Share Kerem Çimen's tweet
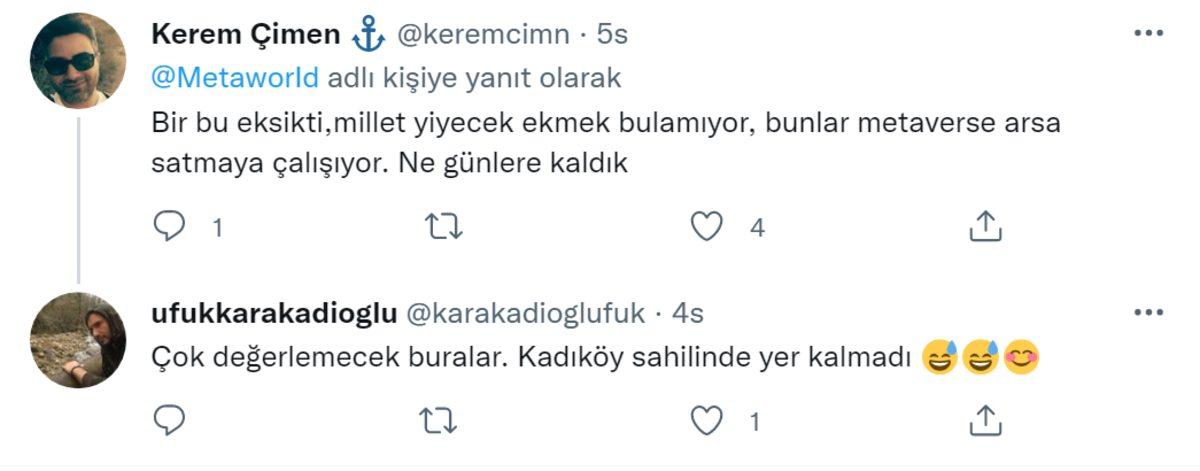This screenshot has height=471, width=1200. [x=985, y=227]
